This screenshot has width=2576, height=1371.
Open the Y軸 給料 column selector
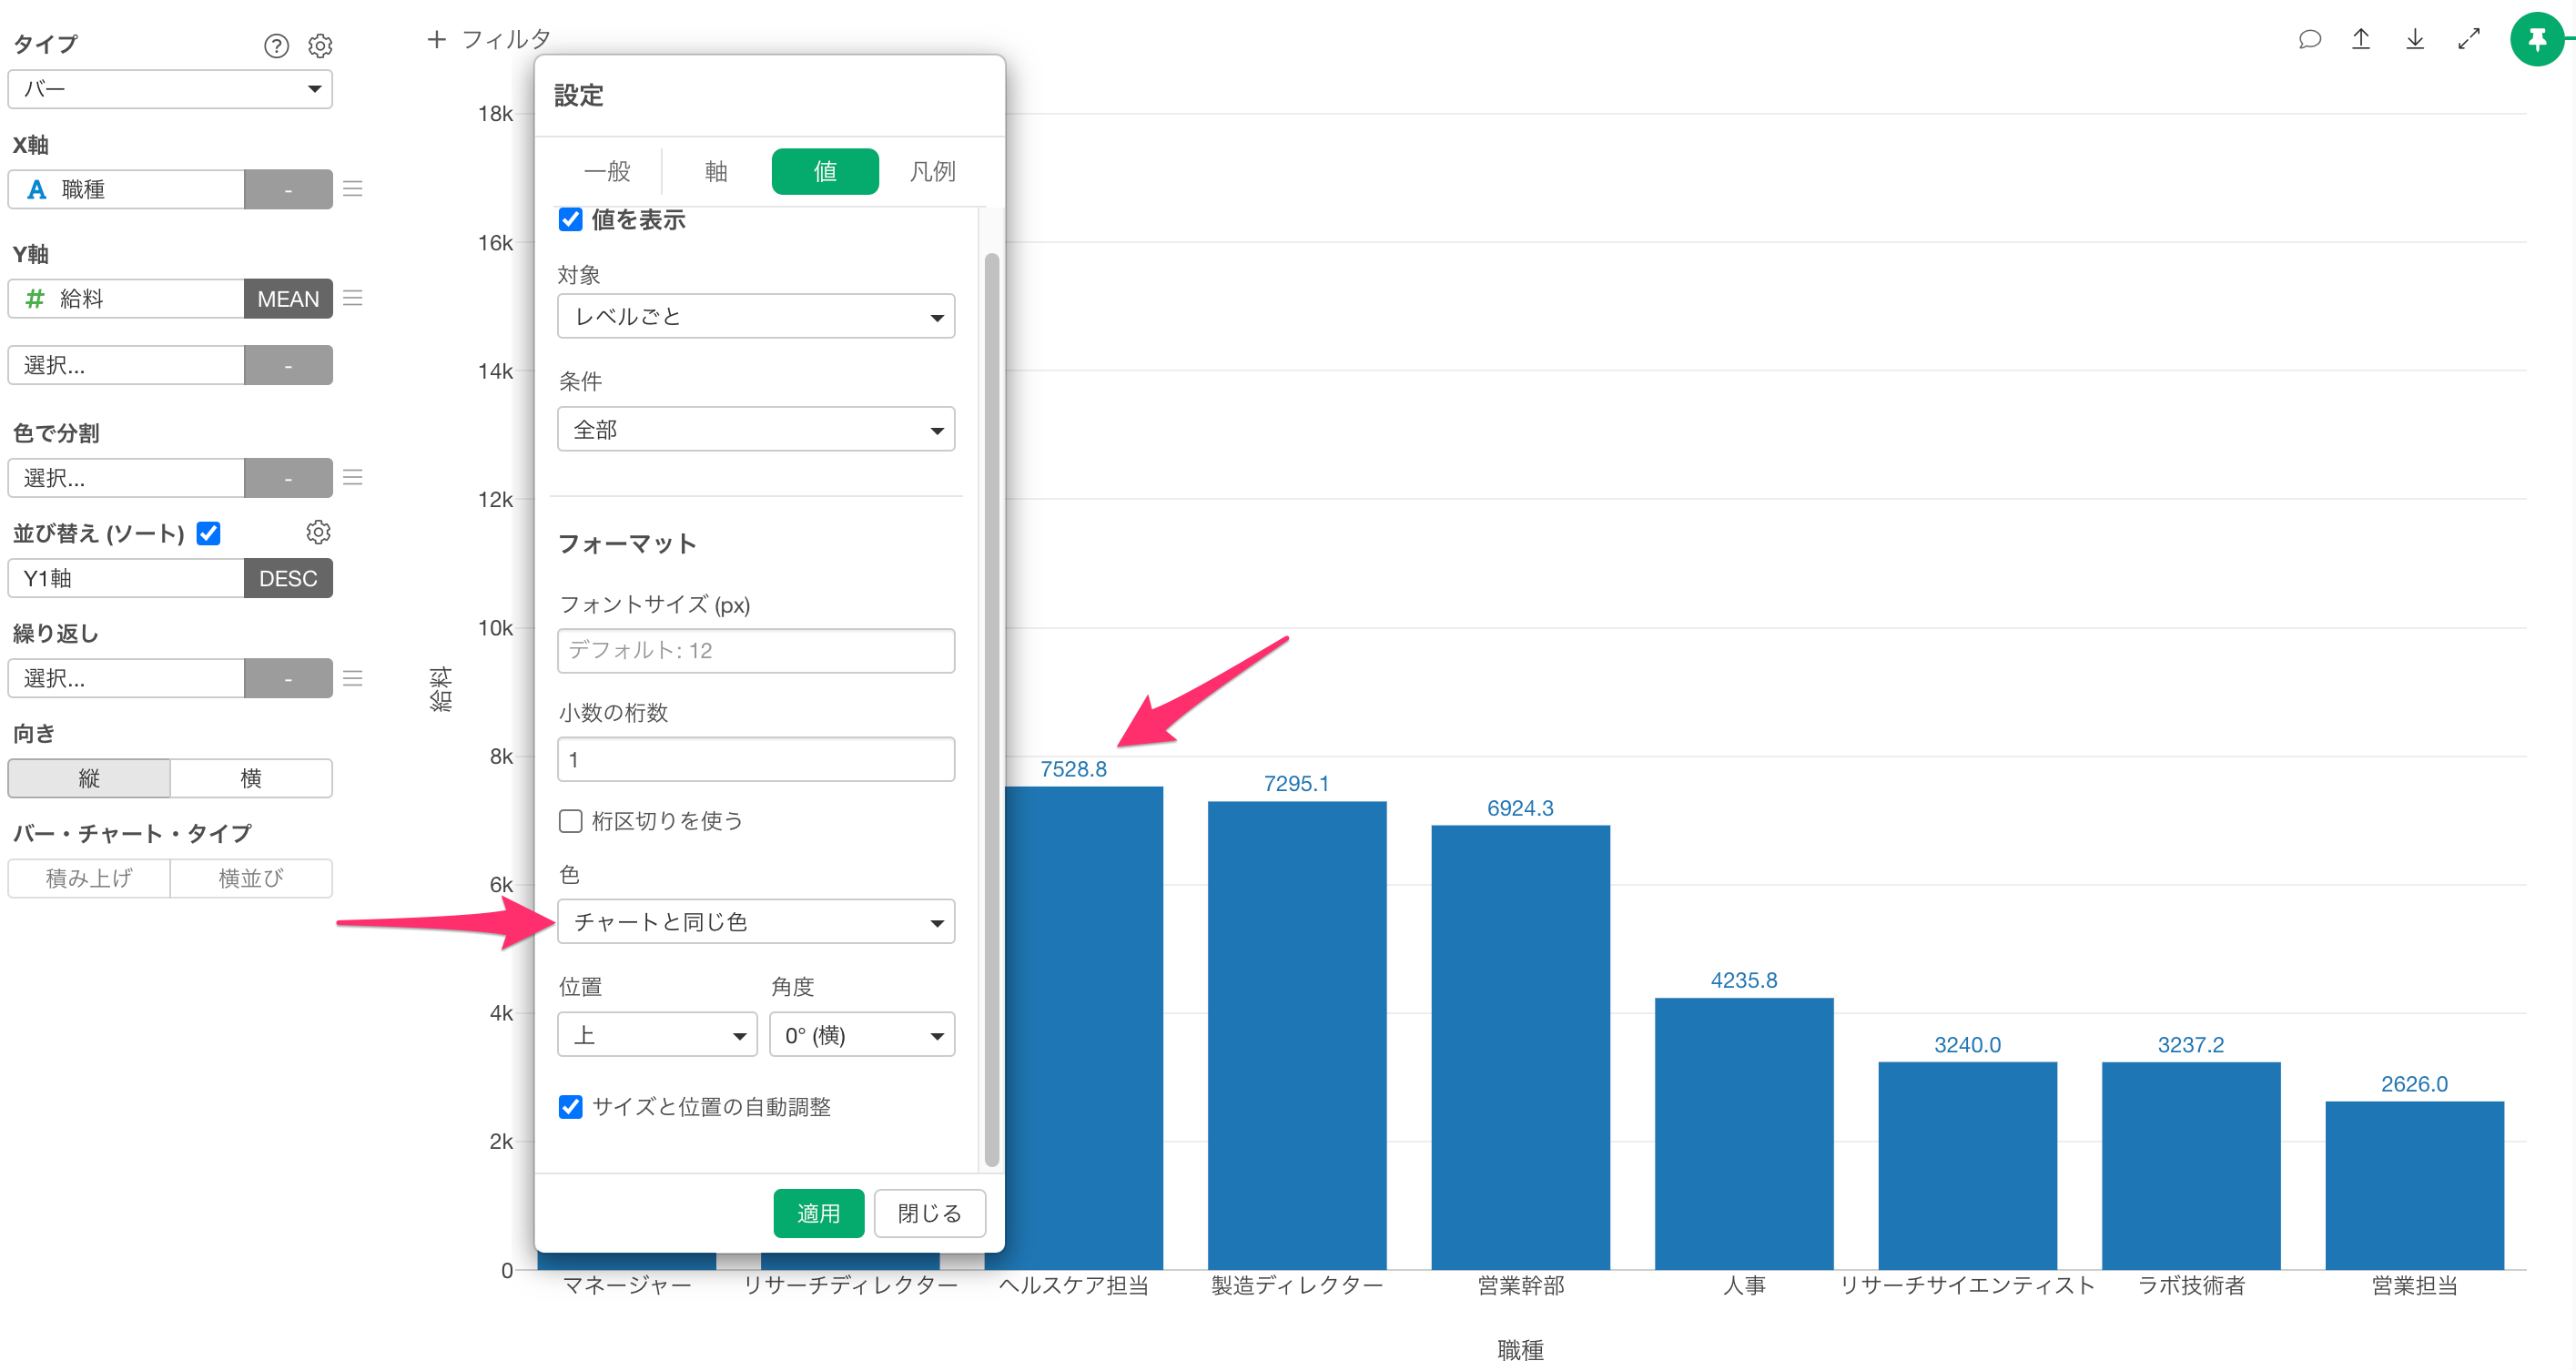tap(126, 298)
